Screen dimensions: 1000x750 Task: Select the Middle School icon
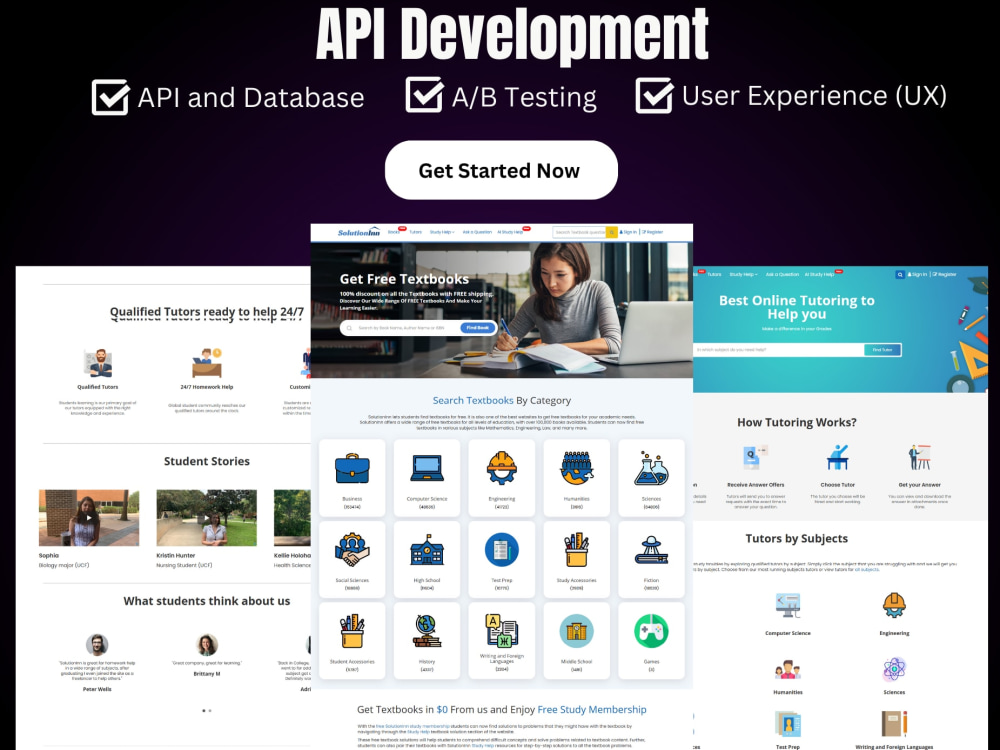click(x=577, y=631)
